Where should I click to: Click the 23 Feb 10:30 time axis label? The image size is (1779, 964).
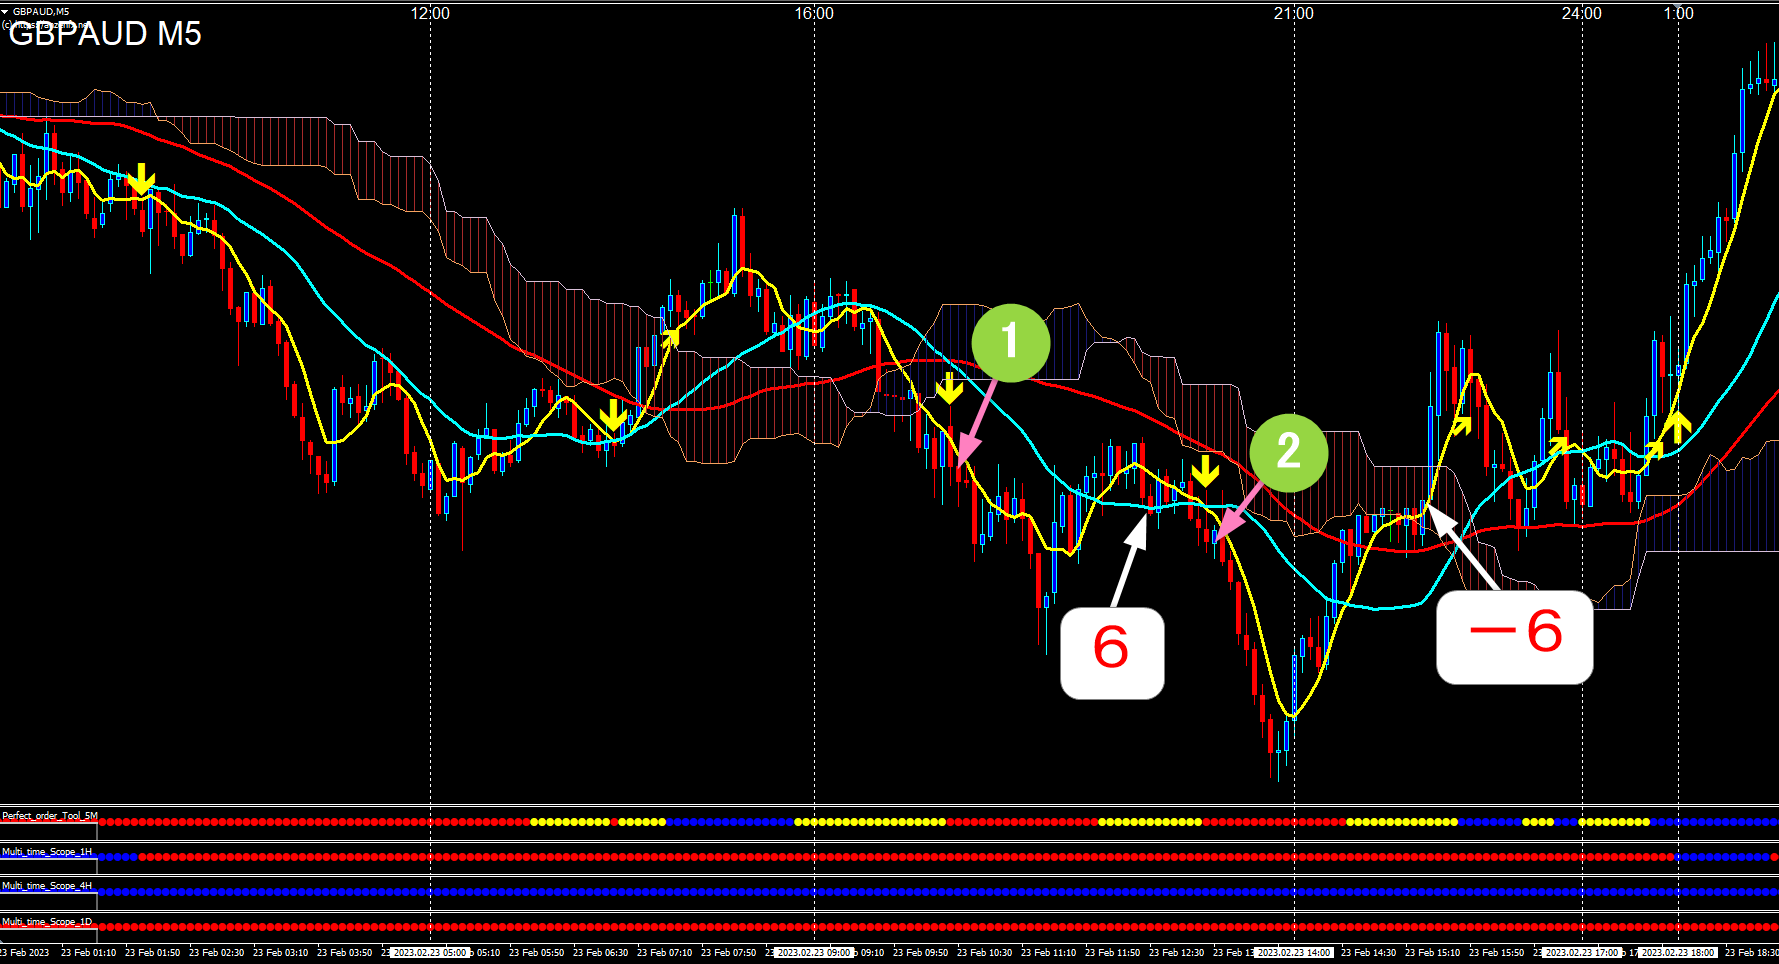coord(985,953)
